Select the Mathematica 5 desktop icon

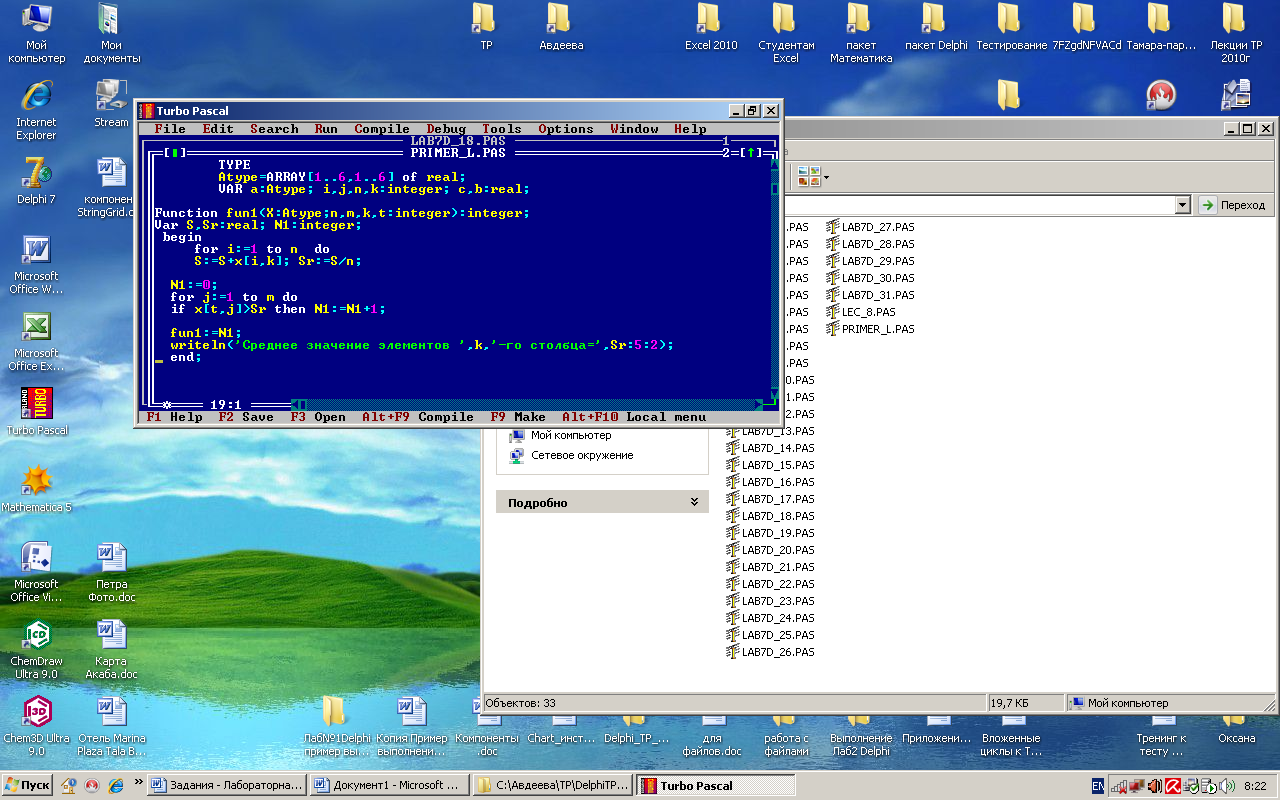tap(37, 489)
